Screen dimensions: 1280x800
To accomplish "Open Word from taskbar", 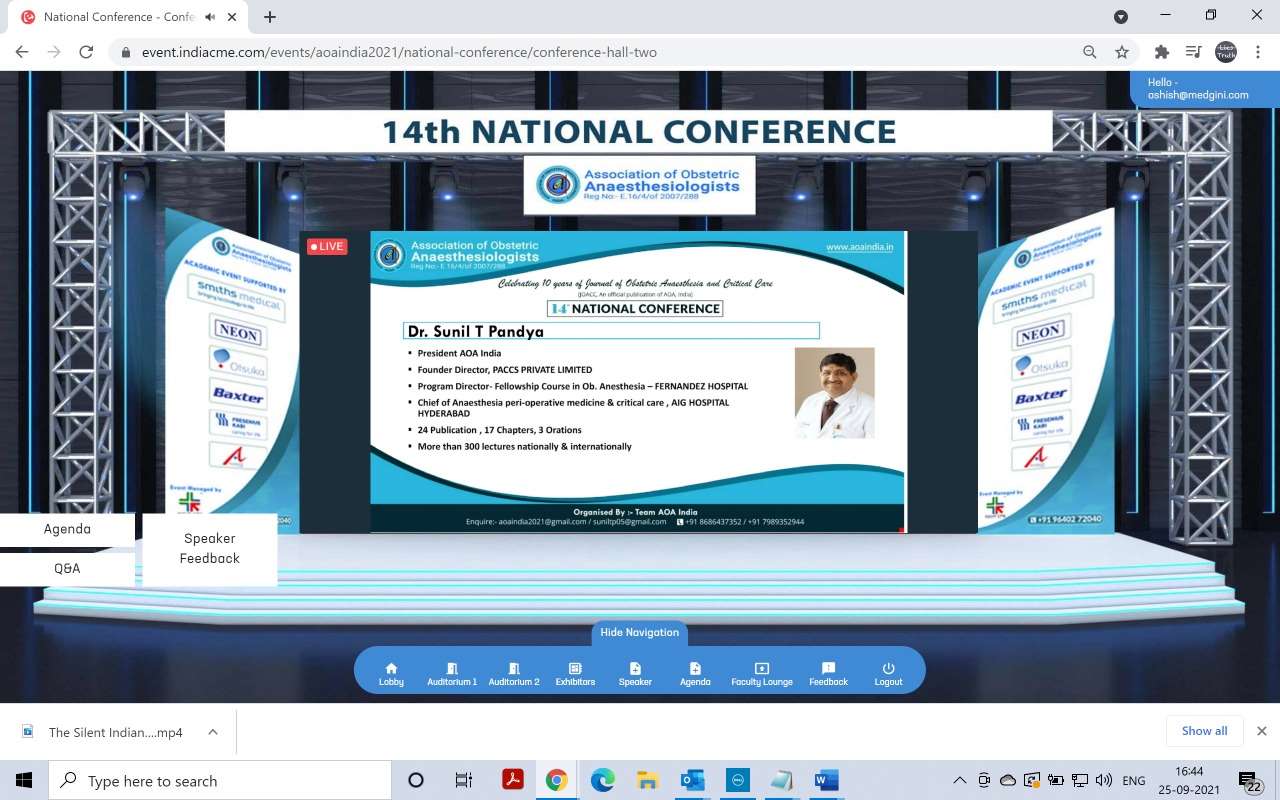I will coord(826,780).
